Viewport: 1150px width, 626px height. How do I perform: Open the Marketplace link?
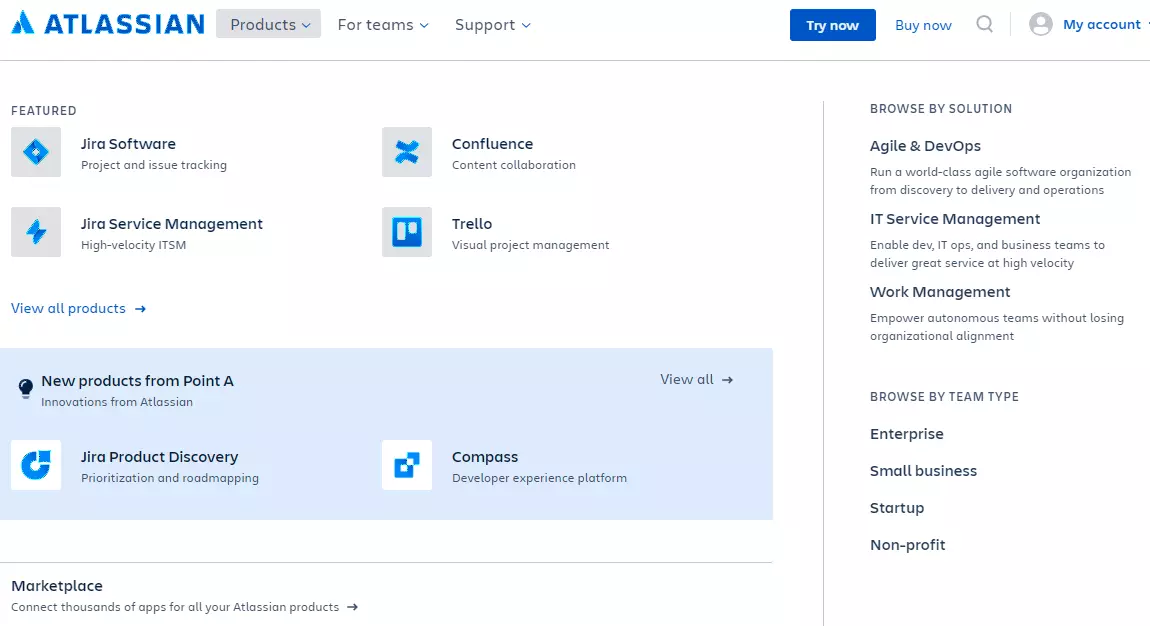tap(56, 586)
